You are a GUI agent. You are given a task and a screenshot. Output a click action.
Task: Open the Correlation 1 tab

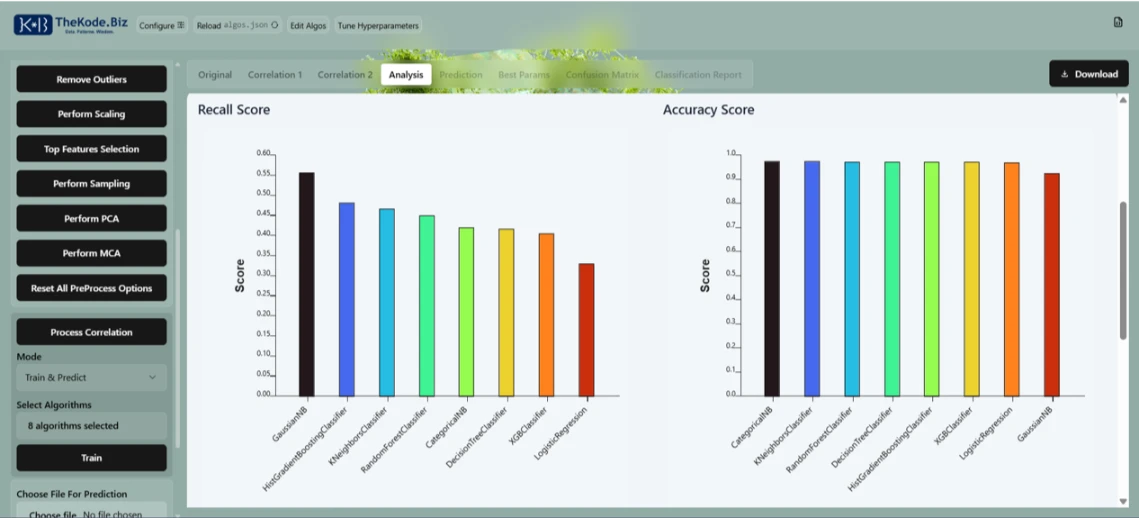coord(274,75)
